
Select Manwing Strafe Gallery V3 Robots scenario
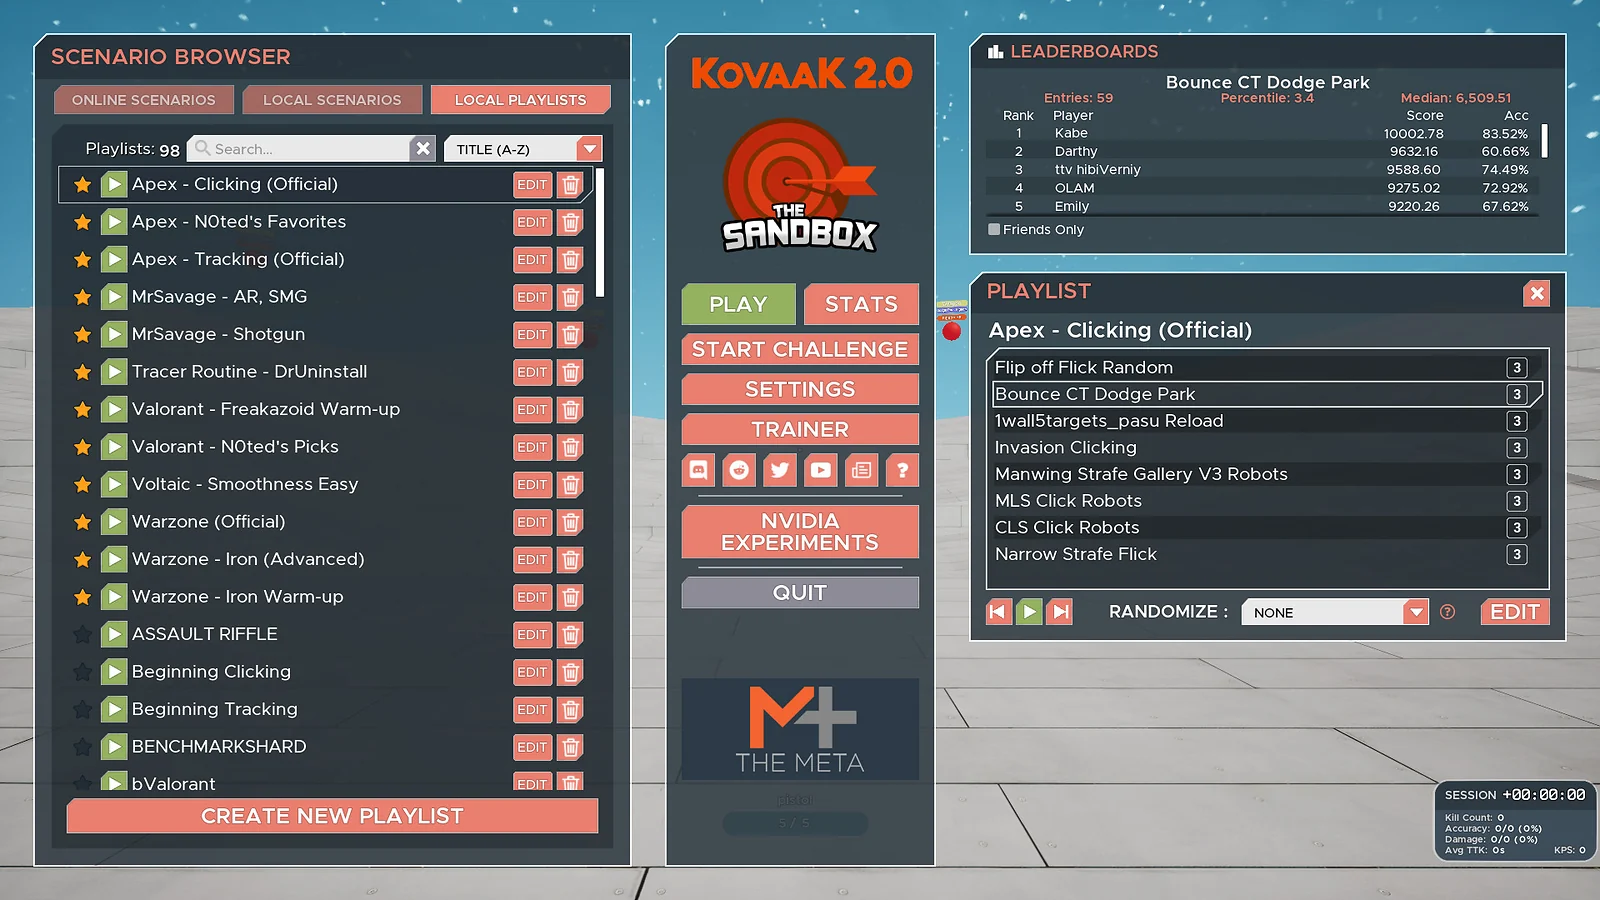point(1265,474)
